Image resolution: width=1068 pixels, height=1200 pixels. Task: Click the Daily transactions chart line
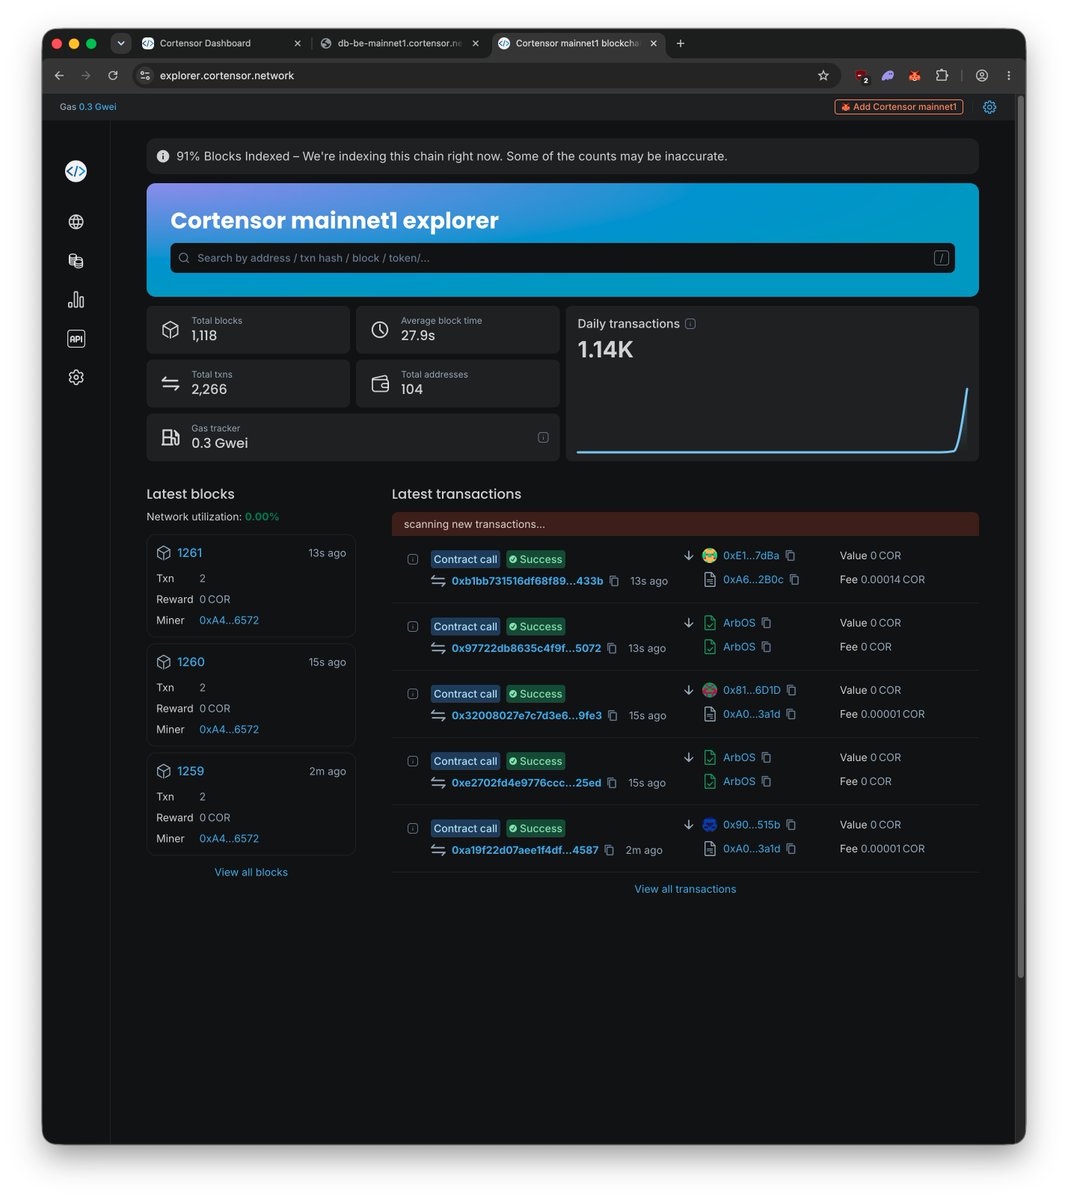772,420
